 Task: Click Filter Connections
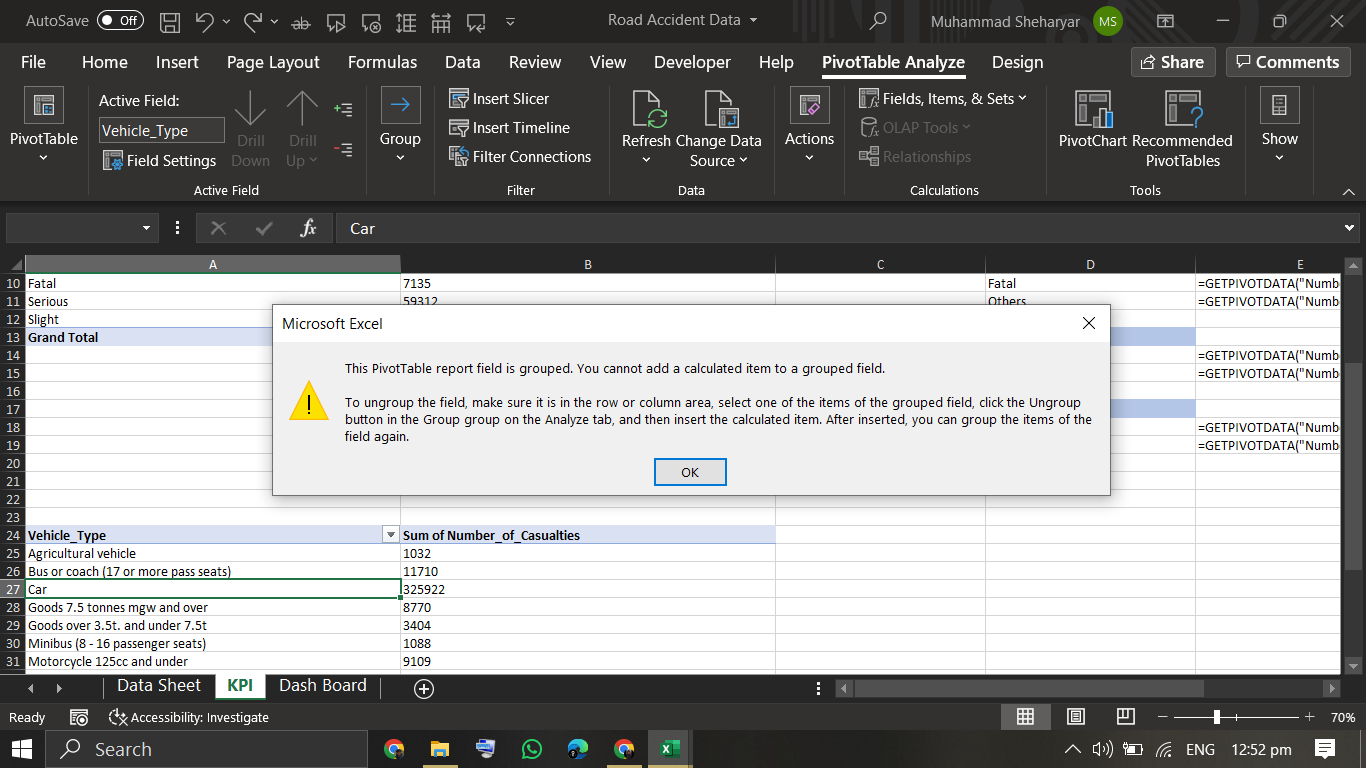pyautogui.click(x=519, y=156)
